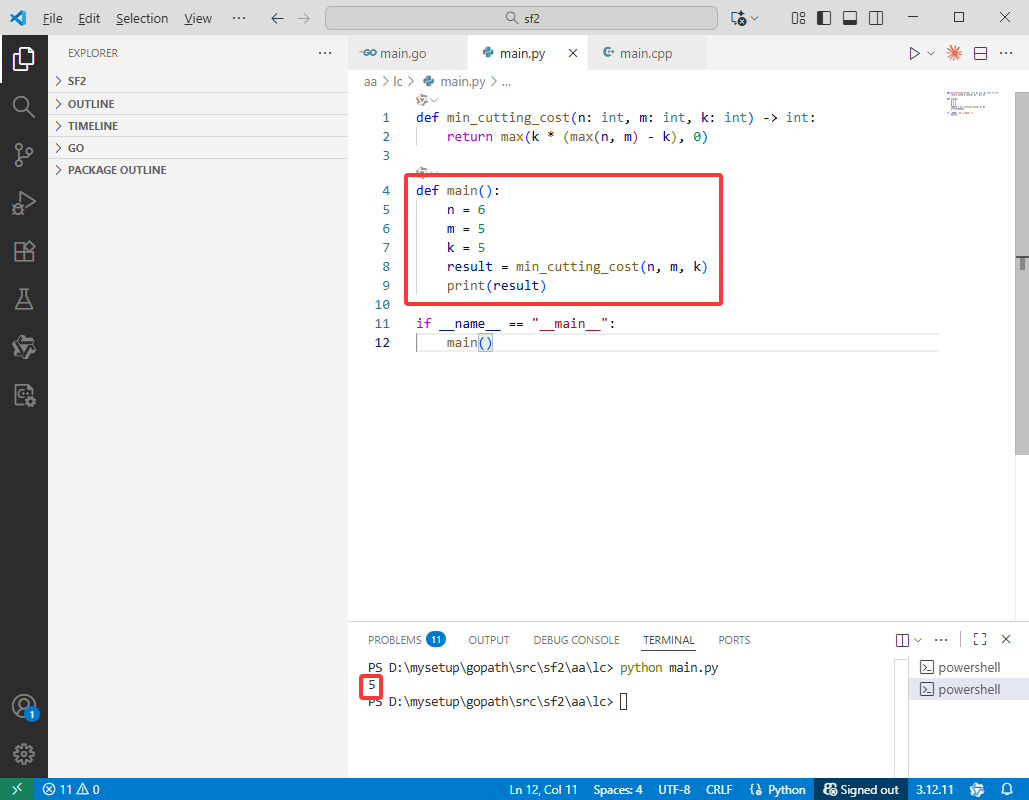Image resolution: width=1029 pixels, height=800 pixels.
Task: Expand the TIMELINE section
Action: click(198, 125)
